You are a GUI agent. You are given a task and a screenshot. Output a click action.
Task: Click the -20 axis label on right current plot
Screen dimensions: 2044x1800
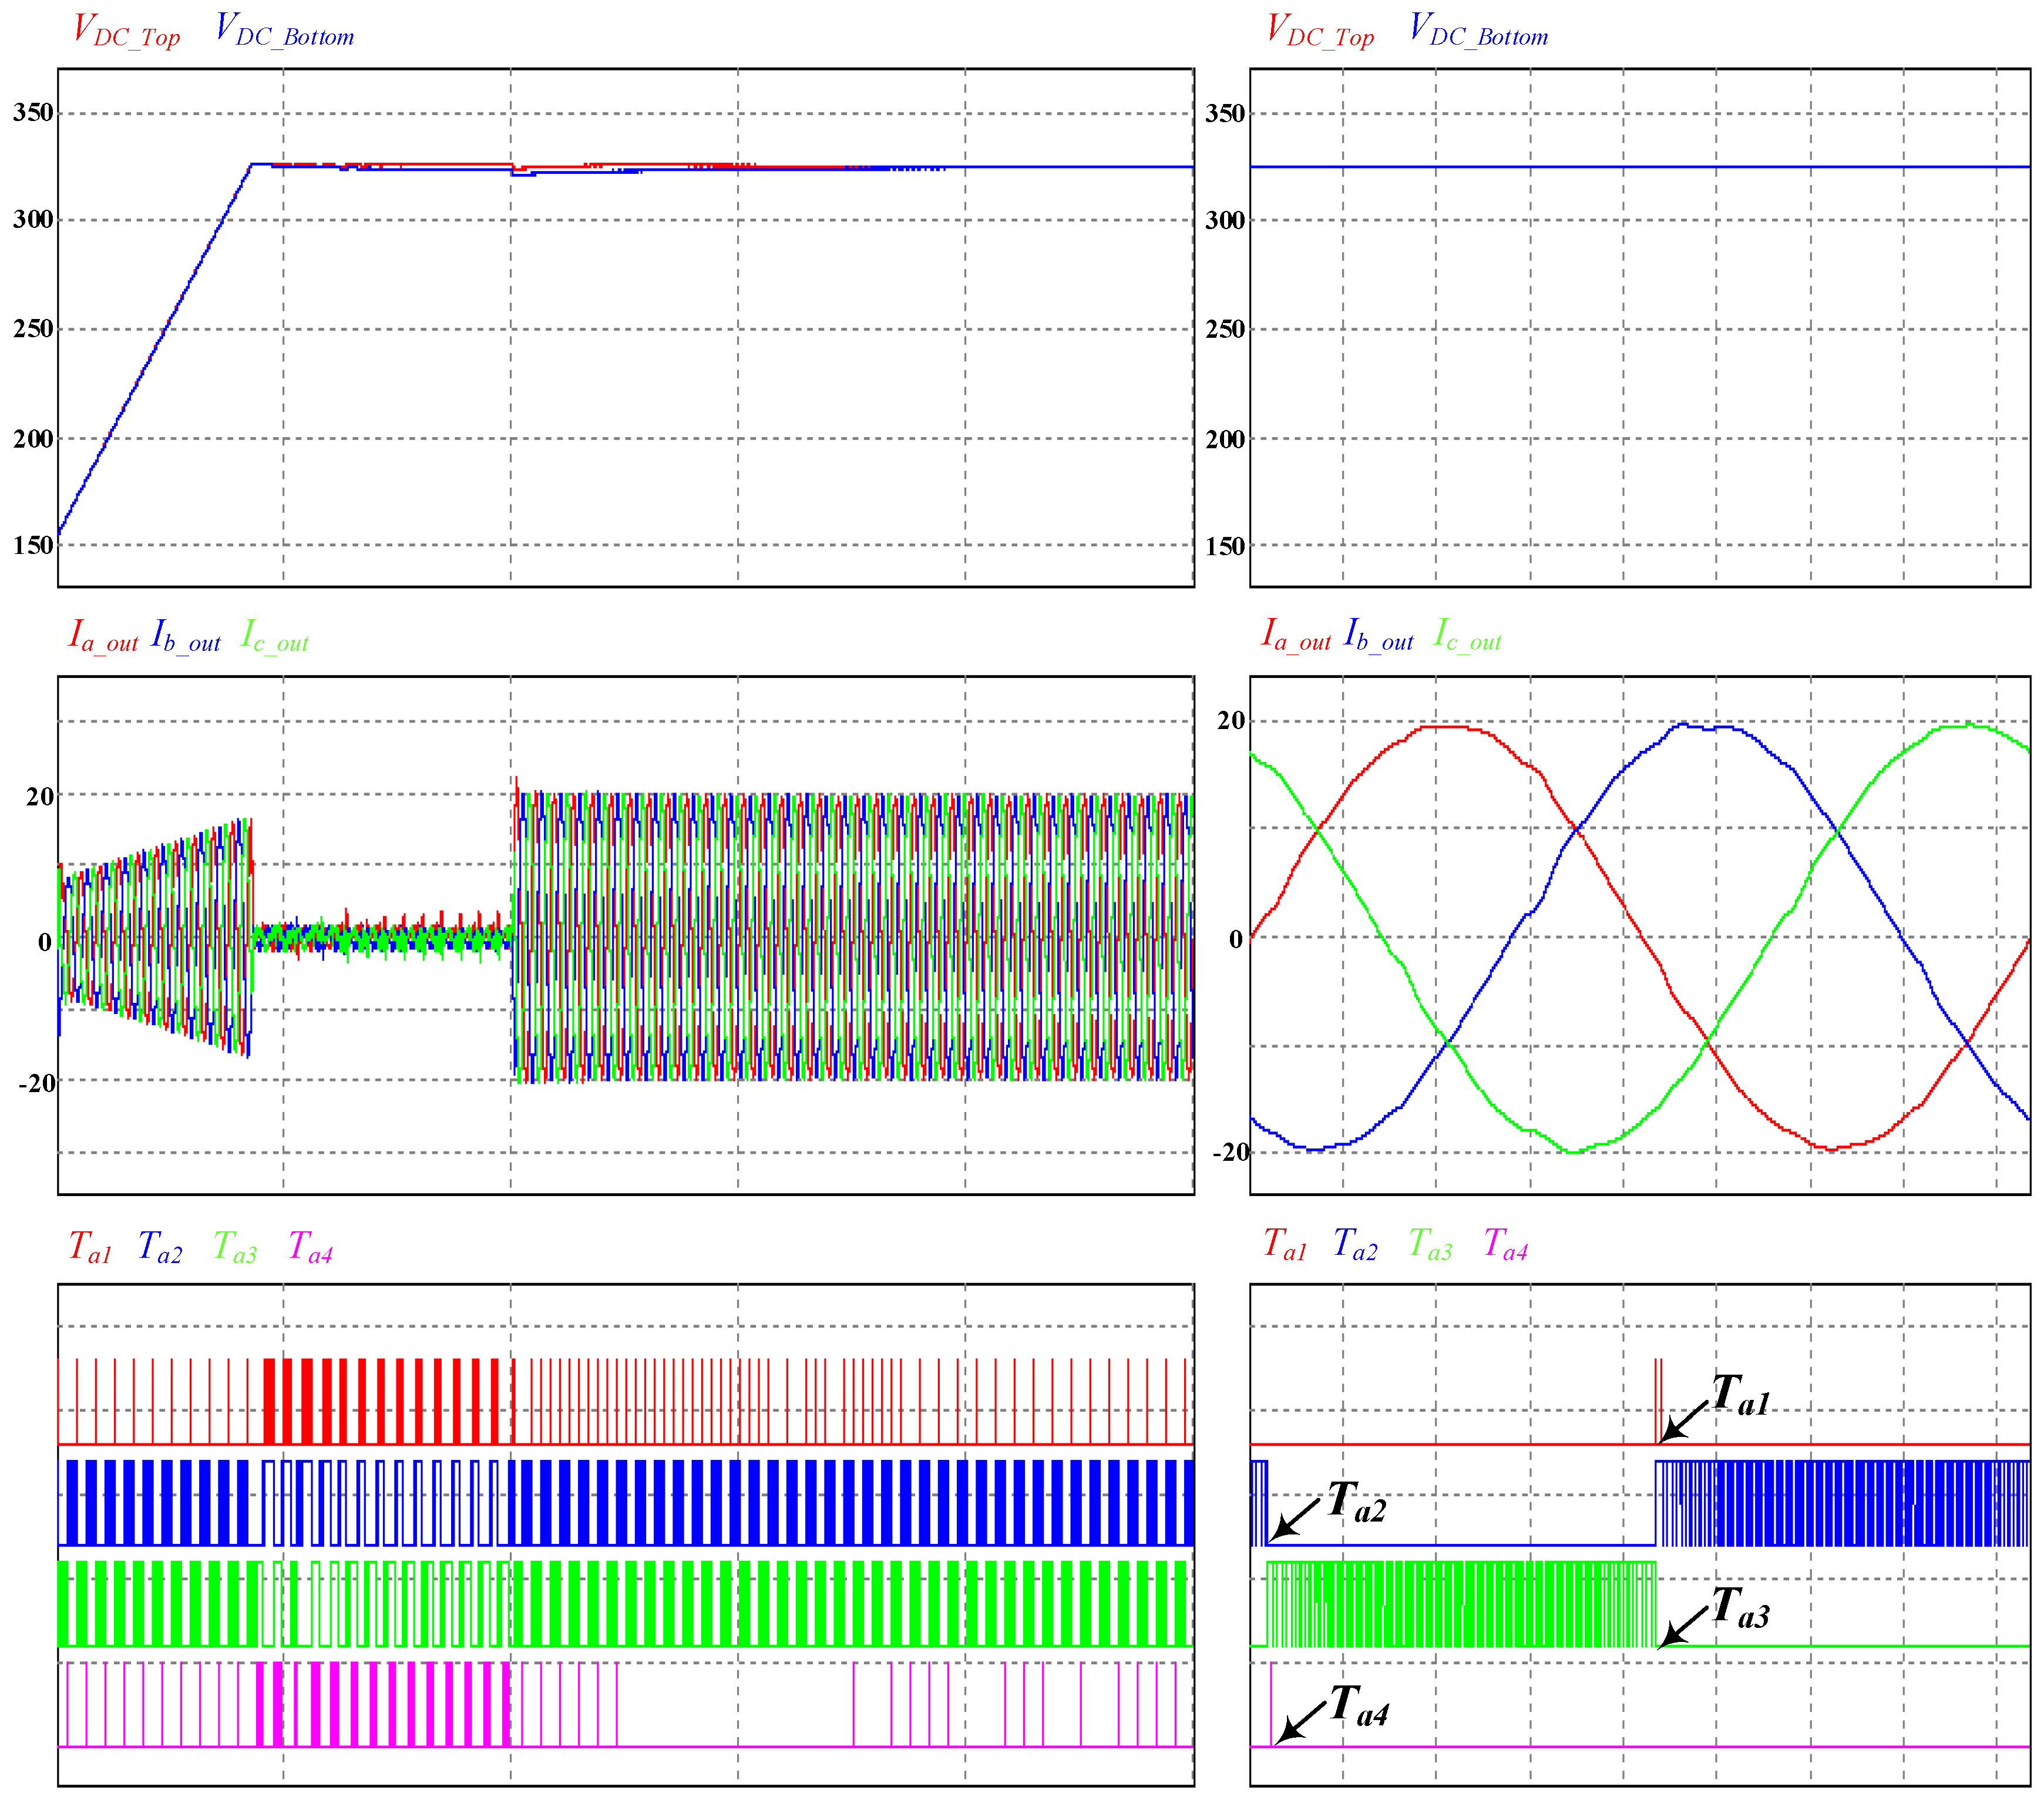[x=1231, y=1153]
